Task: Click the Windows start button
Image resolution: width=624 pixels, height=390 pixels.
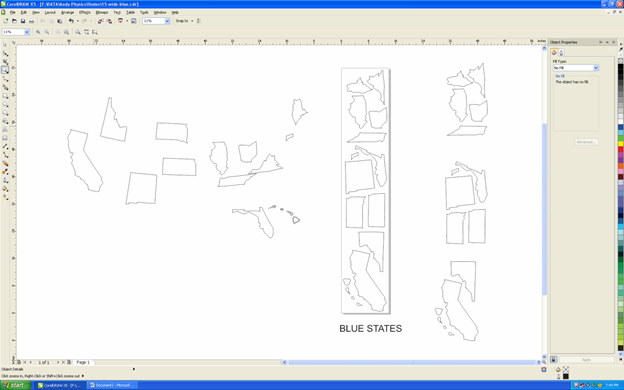Action: pos(16,385)
